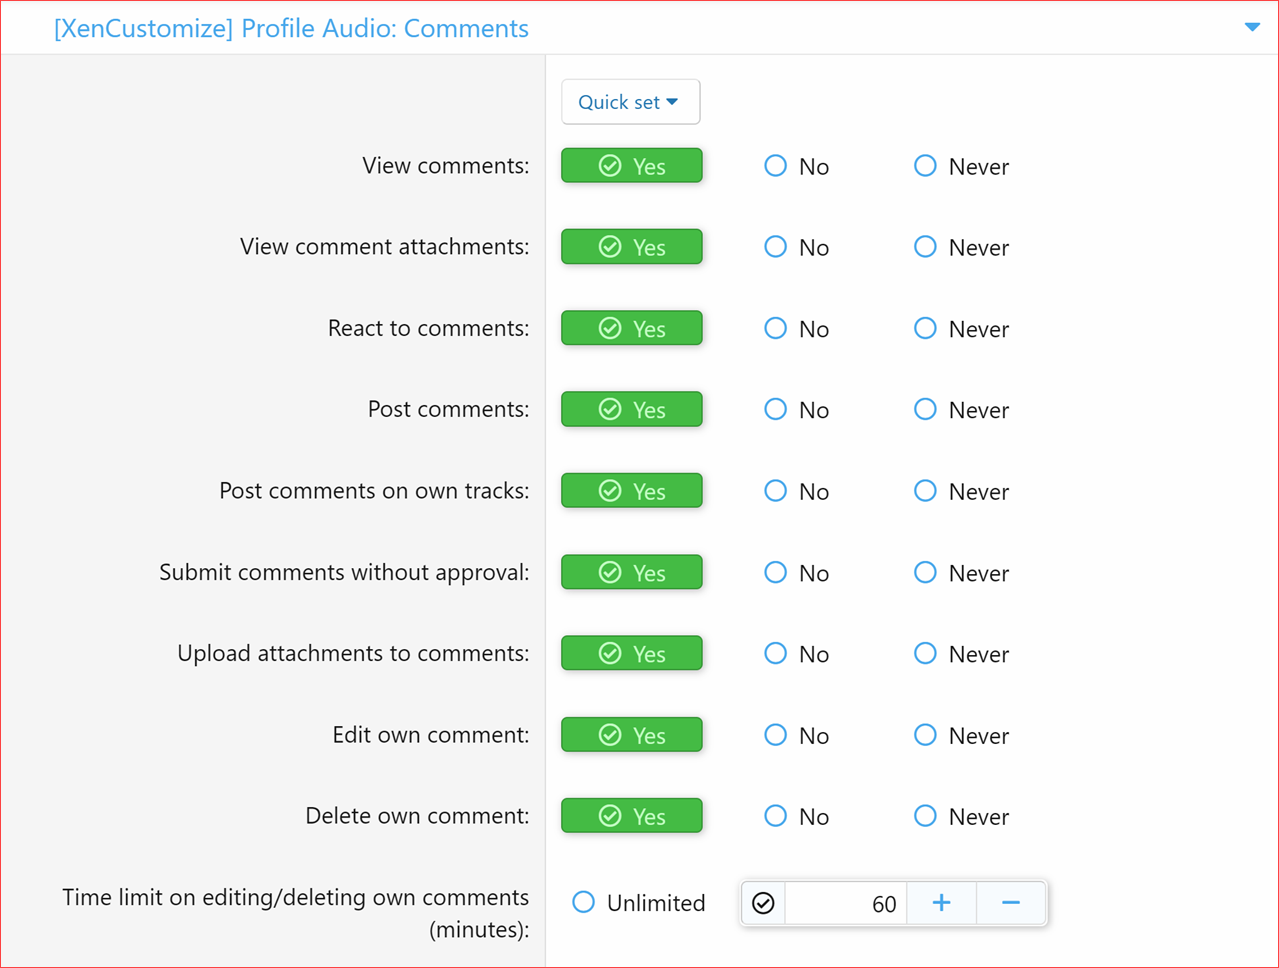This screenshot has width=1279, height=968.
Task: Enable Yes for Upload attachments to comments
Action: click(631, 653)
